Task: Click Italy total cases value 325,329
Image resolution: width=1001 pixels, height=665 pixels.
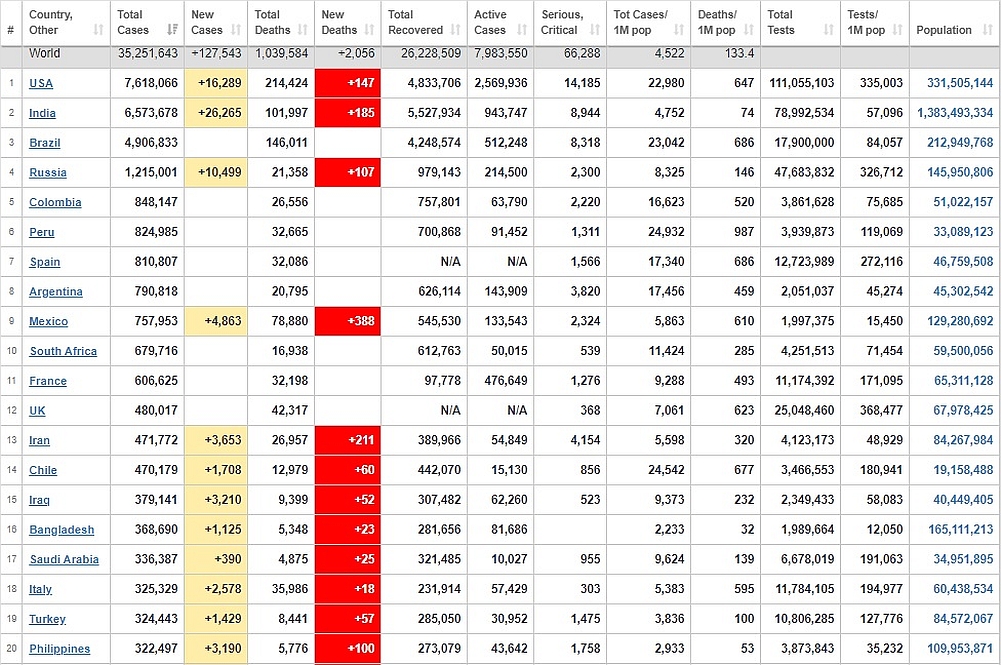Action: pyautogui.click(x=156, y=589)
